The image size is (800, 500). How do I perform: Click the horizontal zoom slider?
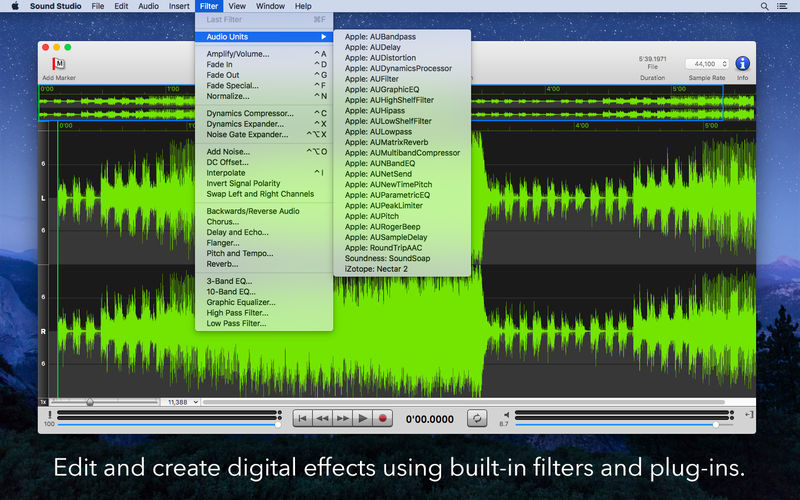(90, 402)
